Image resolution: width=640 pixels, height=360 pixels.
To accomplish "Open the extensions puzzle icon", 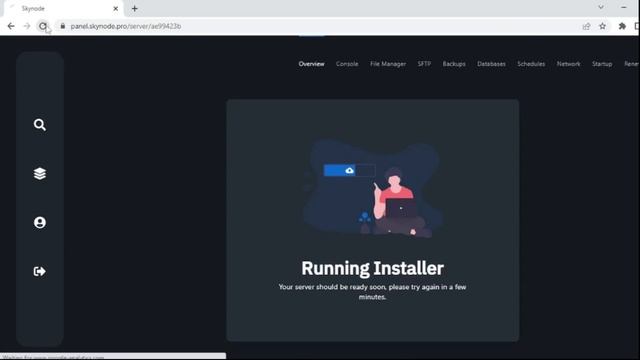I will click(622, 26).
